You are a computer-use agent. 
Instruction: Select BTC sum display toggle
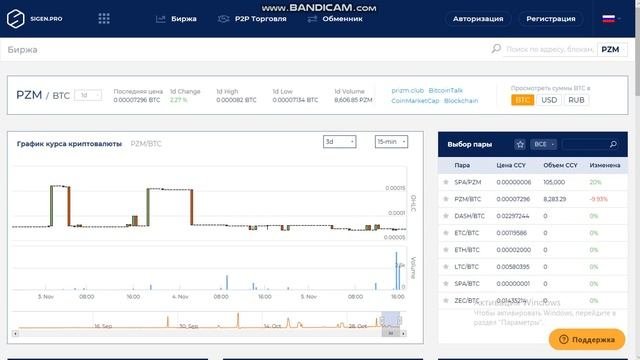522,100
